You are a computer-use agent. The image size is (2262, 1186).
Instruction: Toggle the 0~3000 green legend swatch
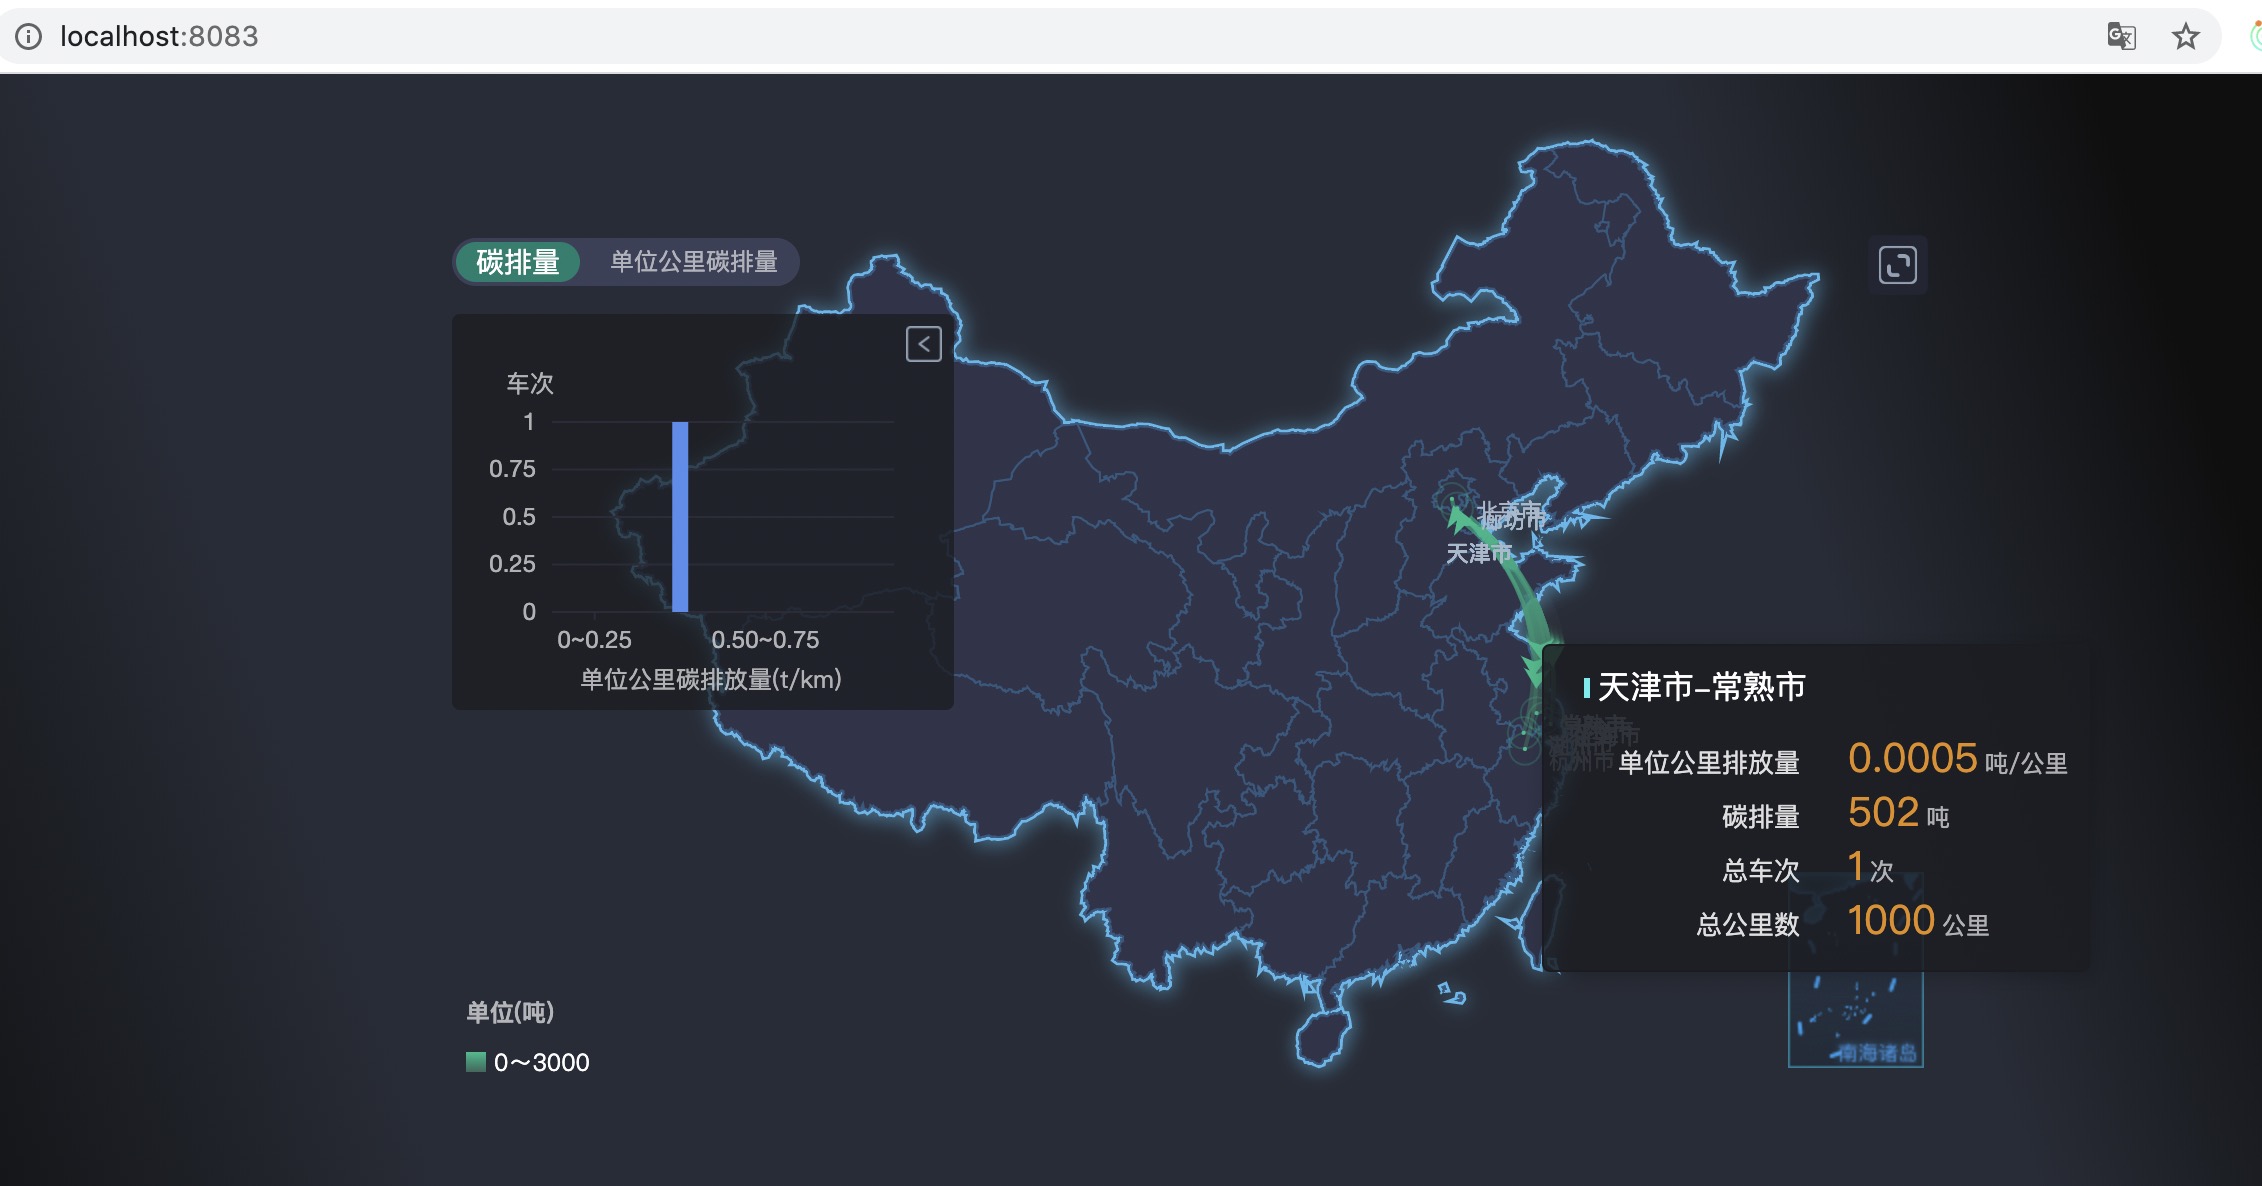476,1061
